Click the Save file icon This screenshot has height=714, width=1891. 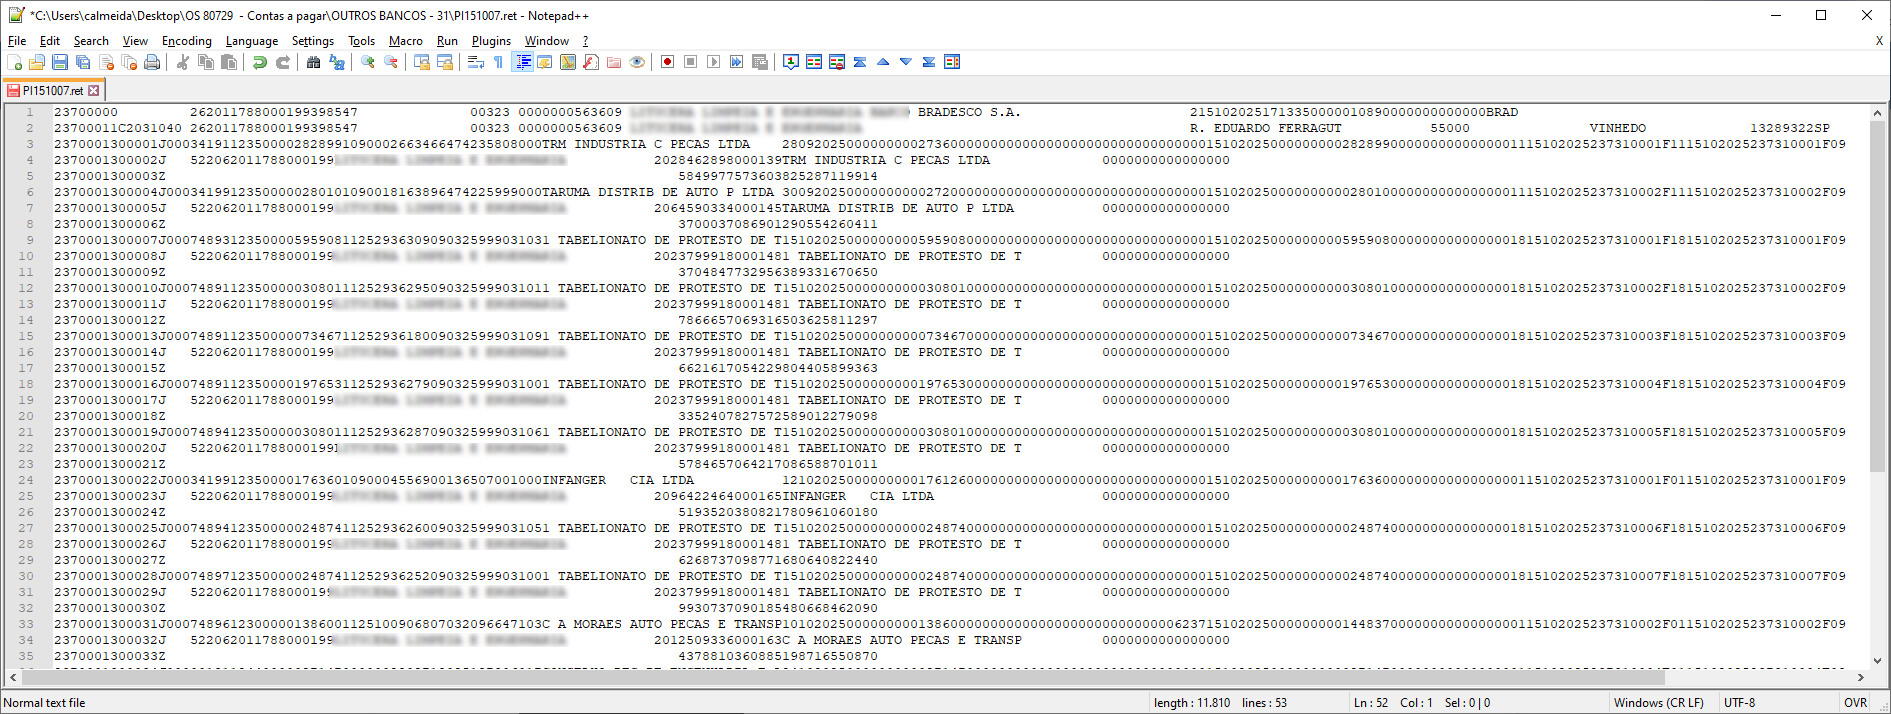coord(60,62)
